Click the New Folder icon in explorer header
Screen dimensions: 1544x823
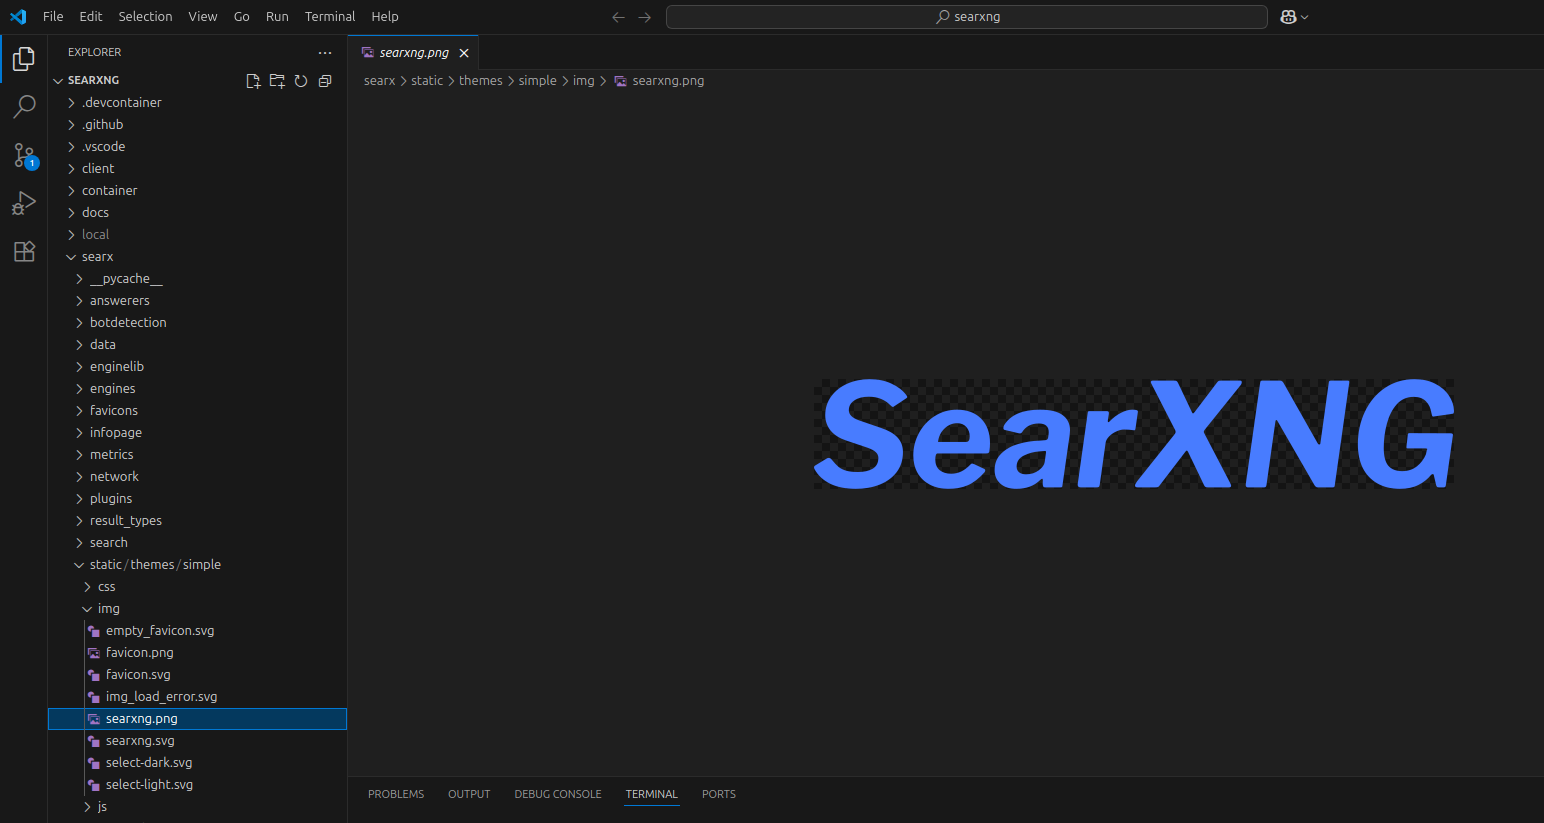(x=277, y=81)
